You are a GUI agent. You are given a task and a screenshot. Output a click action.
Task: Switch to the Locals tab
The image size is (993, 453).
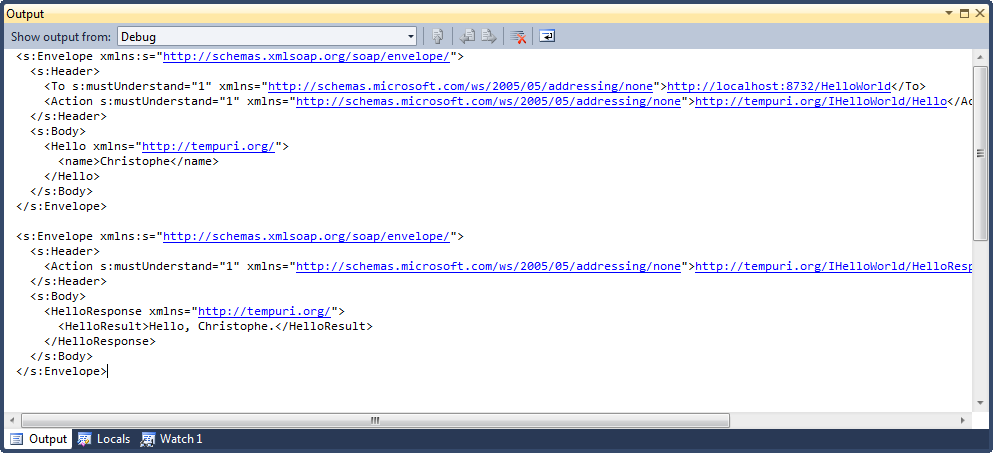104,439
